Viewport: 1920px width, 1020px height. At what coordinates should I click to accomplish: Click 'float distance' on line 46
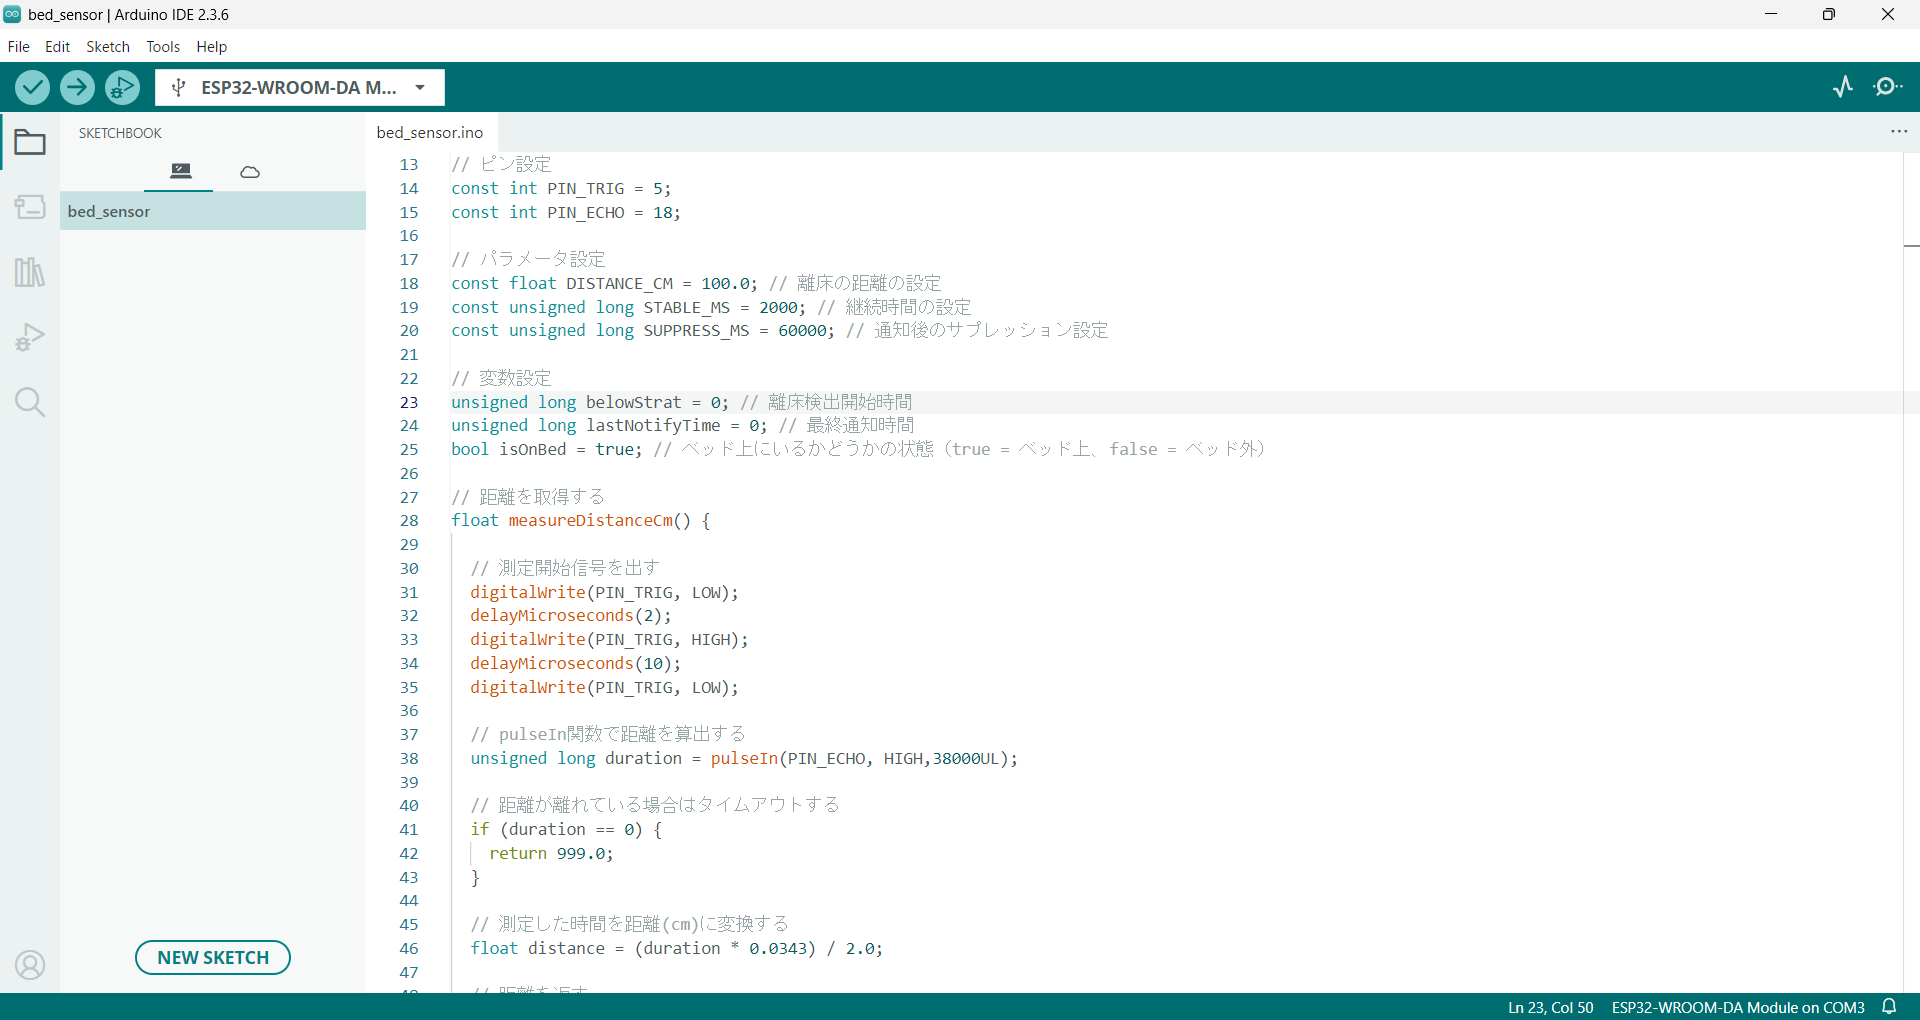[x=538, y=949]
